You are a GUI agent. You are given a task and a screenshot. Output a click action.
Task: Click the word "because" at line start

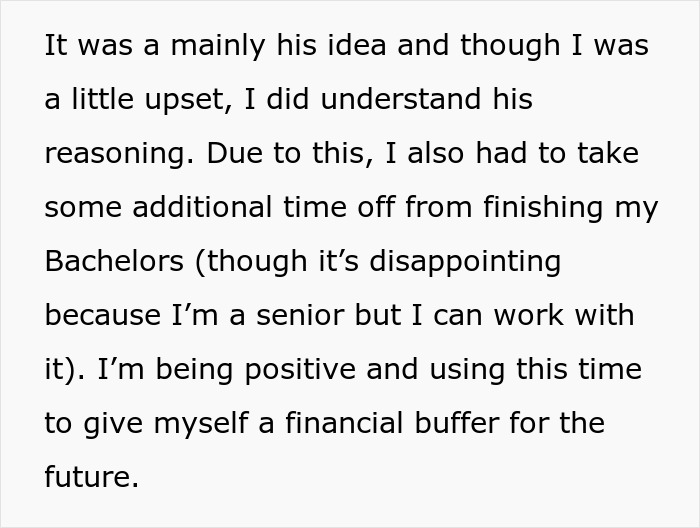coord(103,315)
